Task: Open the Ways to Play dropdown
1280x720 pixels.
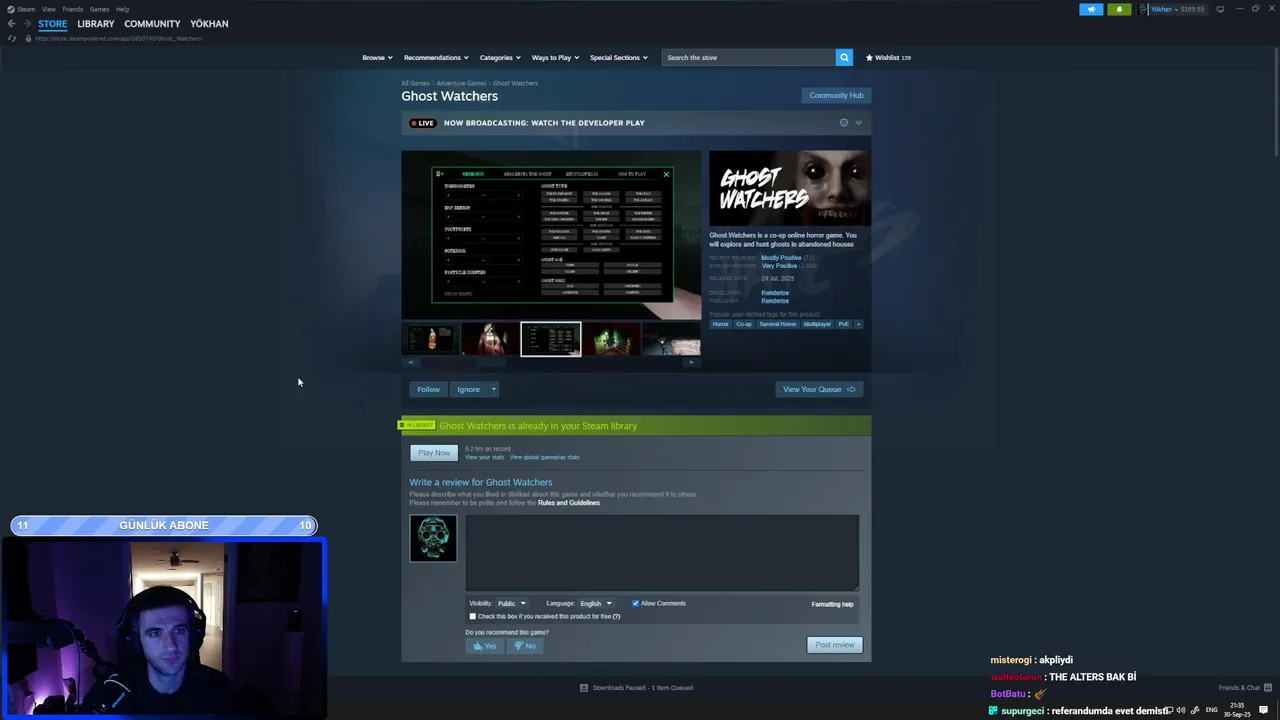Action: (555, 57)
